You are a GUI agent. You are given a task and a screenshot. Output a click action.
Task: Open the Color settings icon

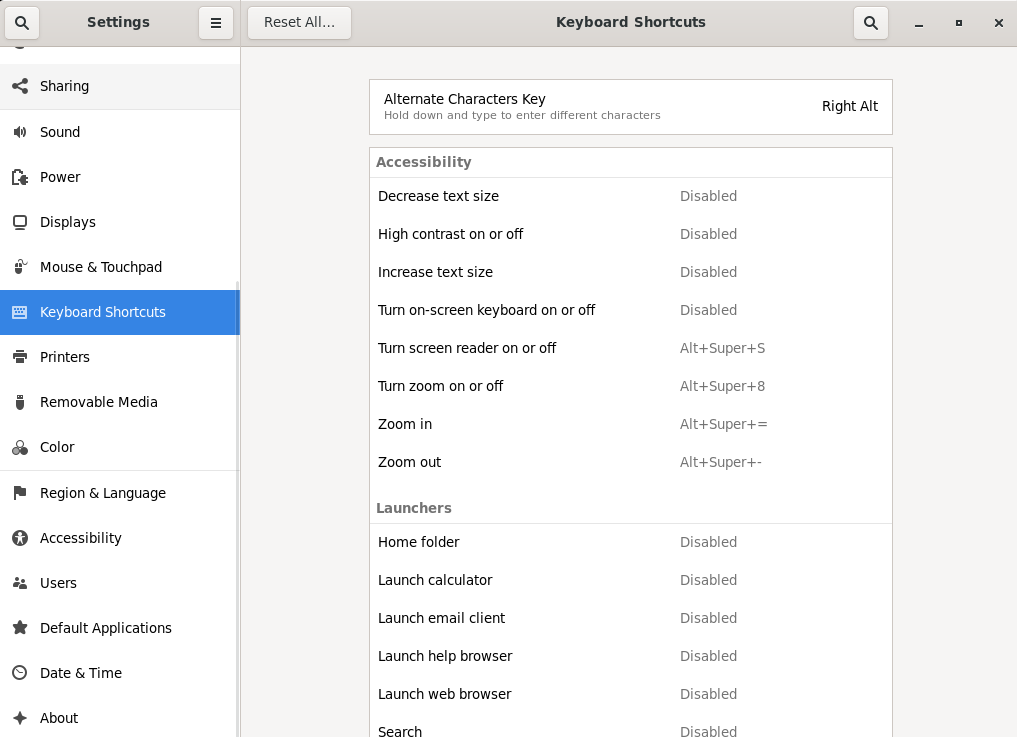tap(20, 447)
